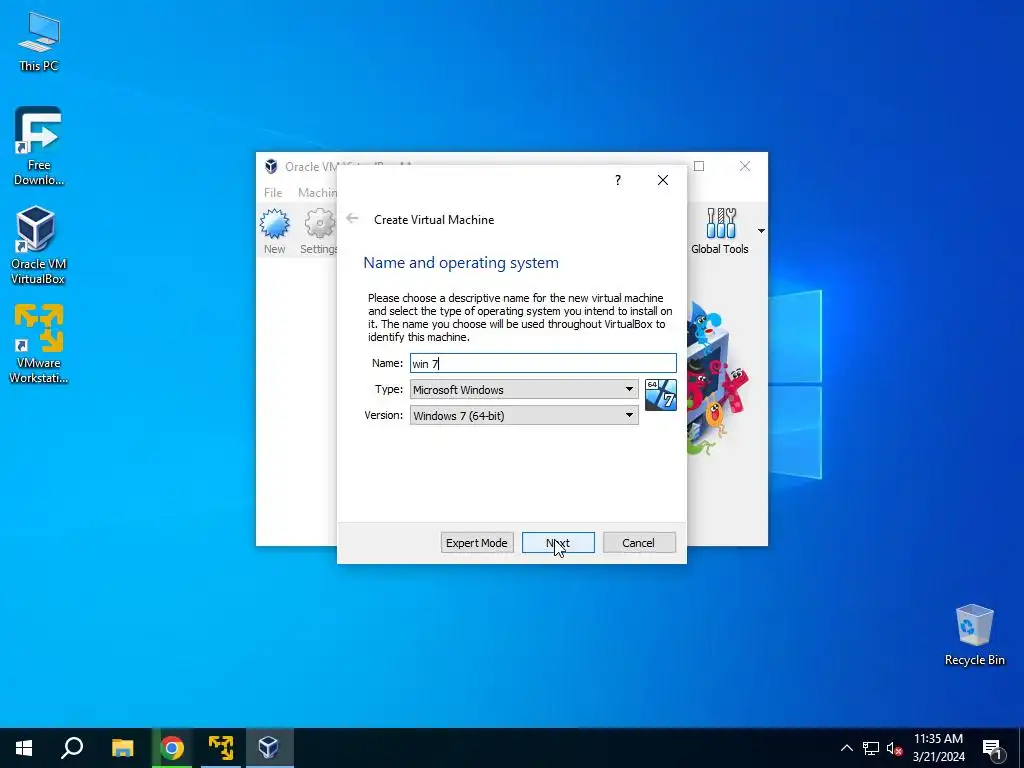The width and height of the screenshot is (1024, 768).
Task: Maximize the VirtualBox Manager window
Action: click(x=699, y=166)
